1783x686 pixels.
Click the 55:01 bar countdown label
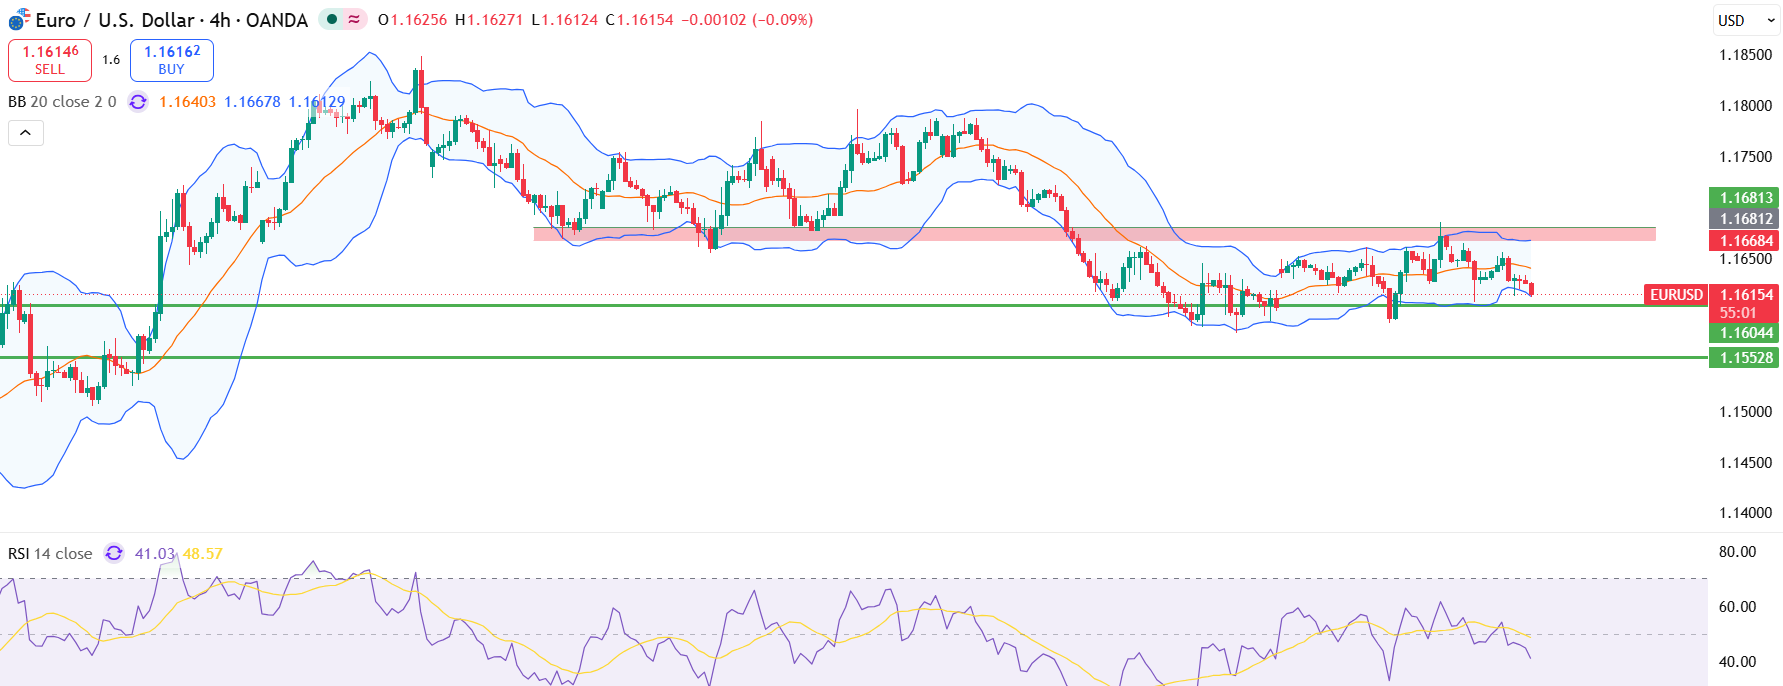click(1738, 313)
